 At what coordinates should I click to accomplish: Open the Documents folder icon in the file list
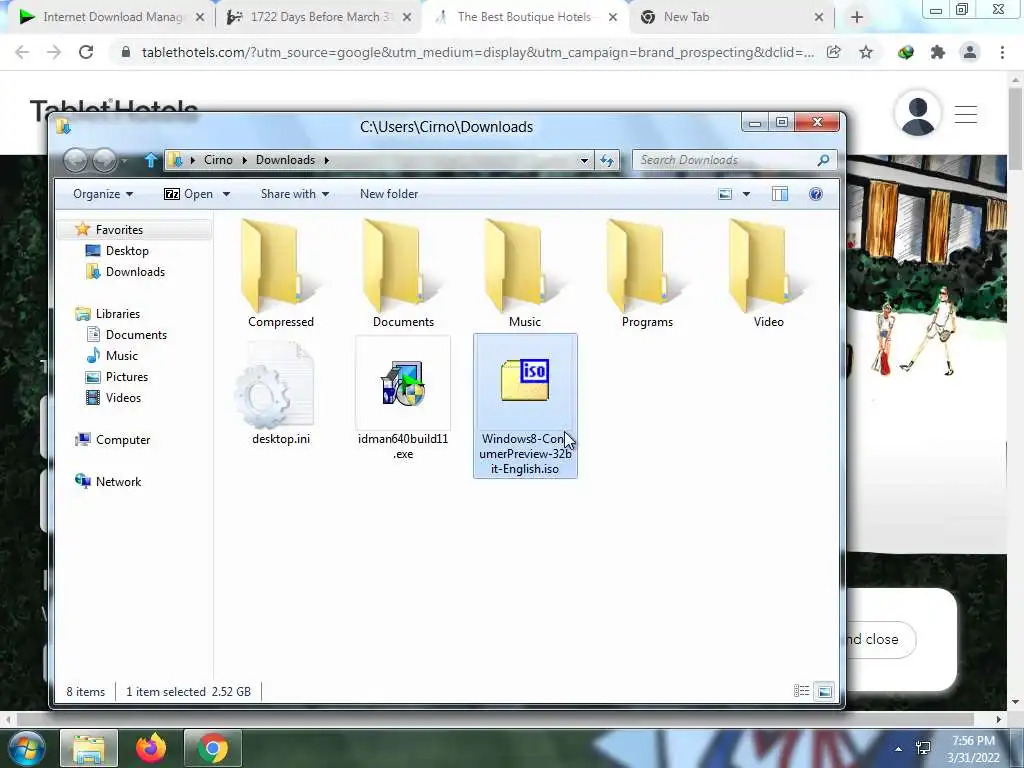click(x=403, y=266)
